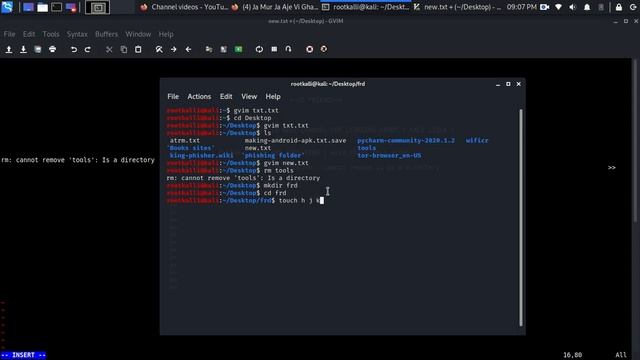
Task: Click the GVIM window vertical scrollbar
Action: 635,141
